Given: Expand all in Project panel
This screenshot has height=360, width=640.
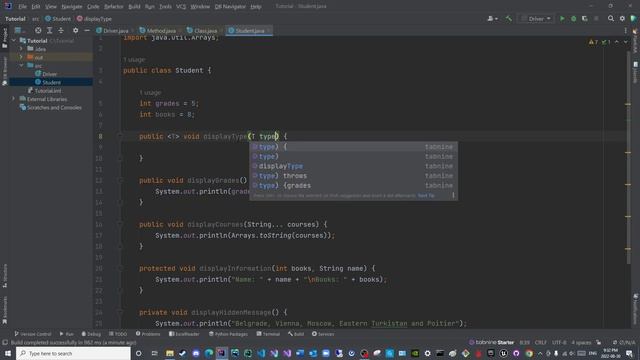Looking at the screenshot, I should (49, 30).
